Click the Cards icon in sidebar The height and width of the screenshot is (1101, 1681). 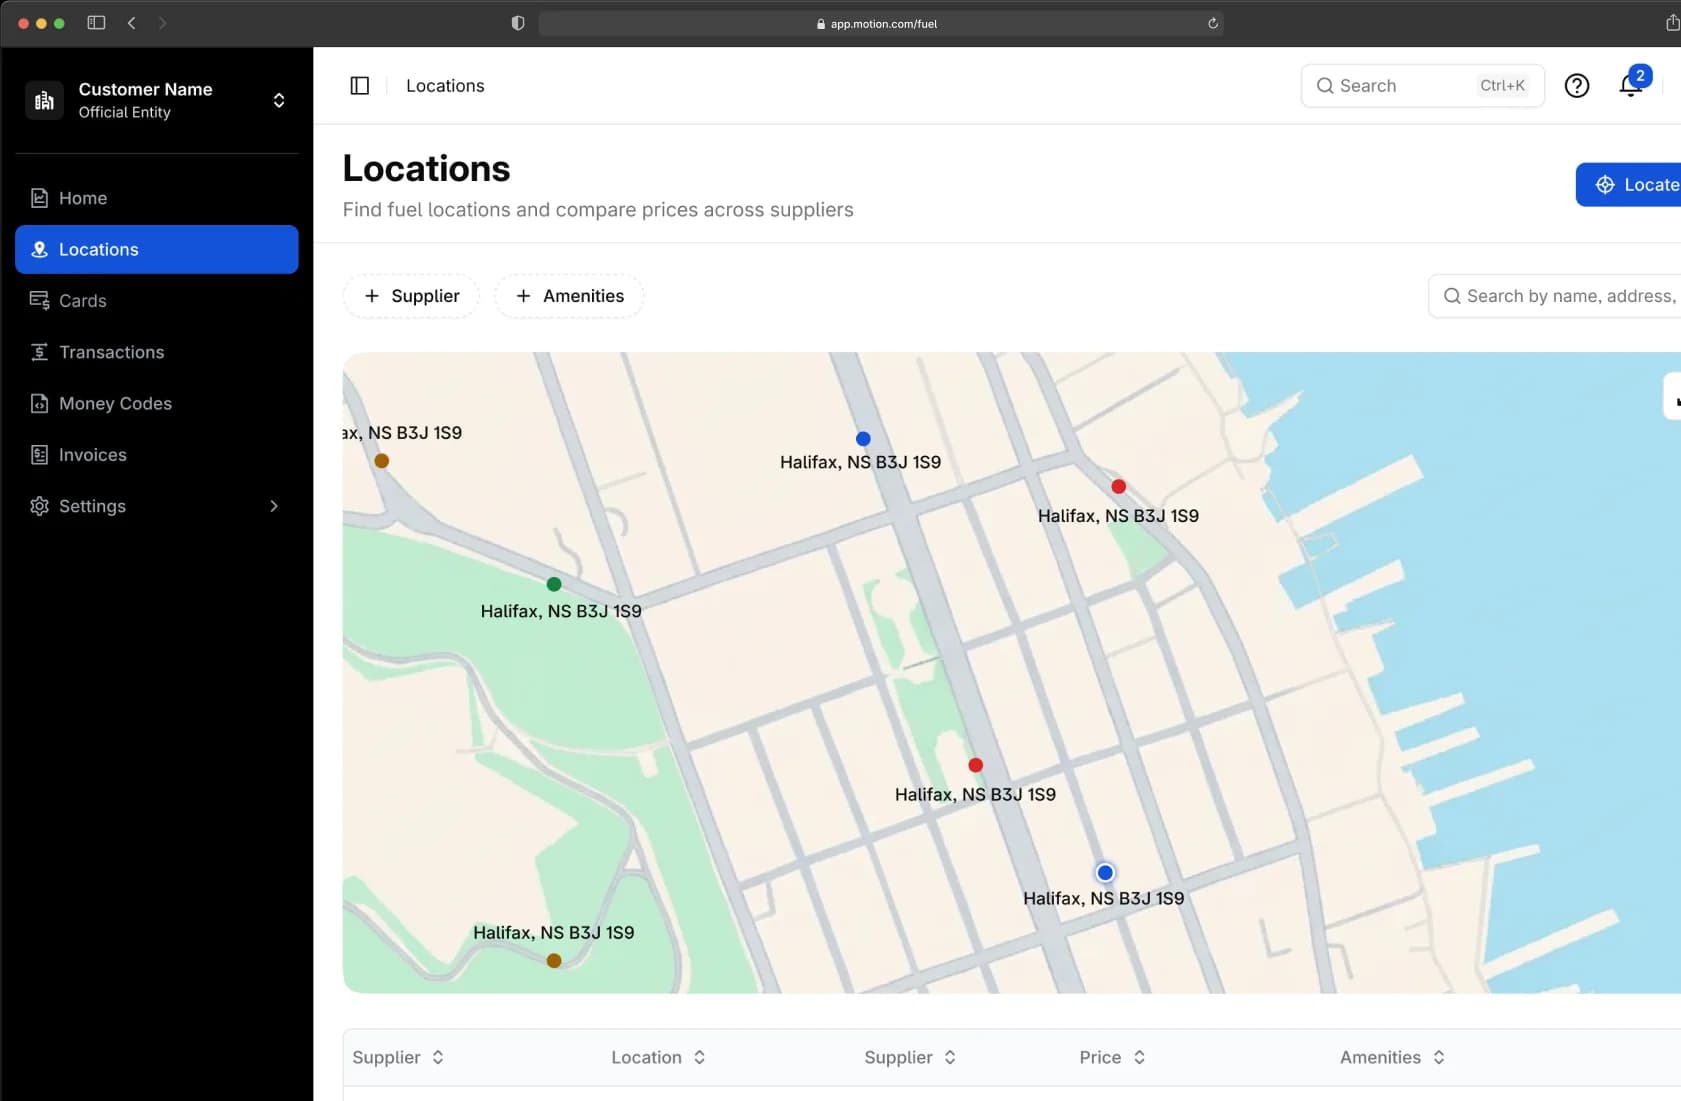(x=39, y=301)
